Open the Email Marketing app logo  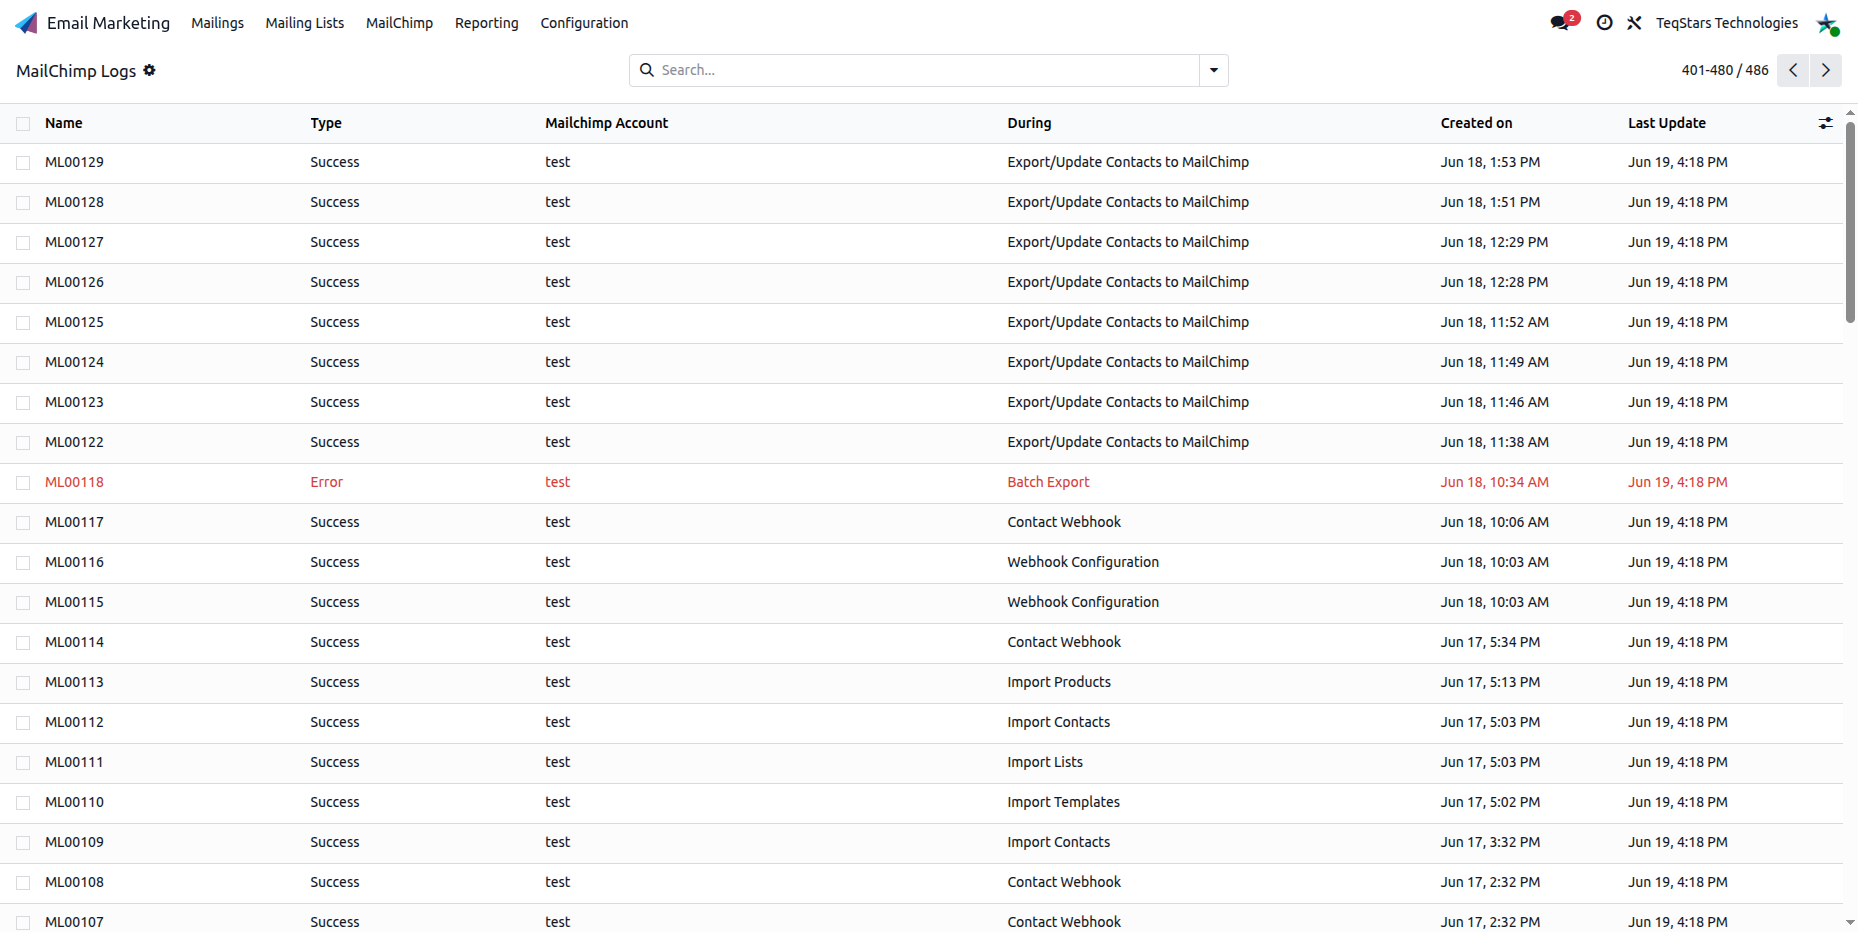[27, 23]
